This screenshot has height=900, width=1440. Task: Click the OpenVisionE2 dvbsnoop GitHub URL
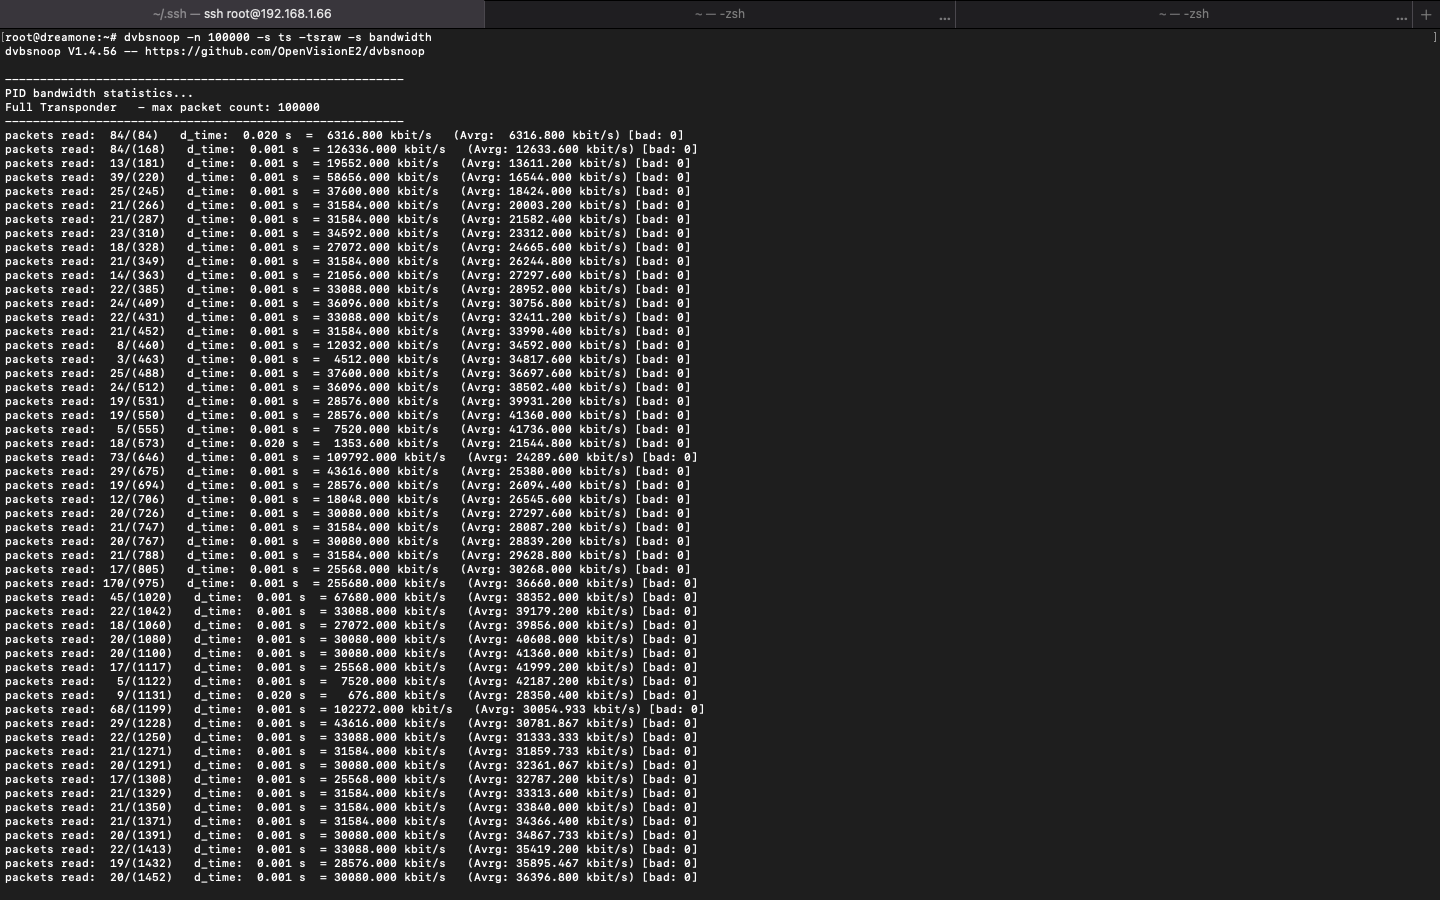[284, 51]
